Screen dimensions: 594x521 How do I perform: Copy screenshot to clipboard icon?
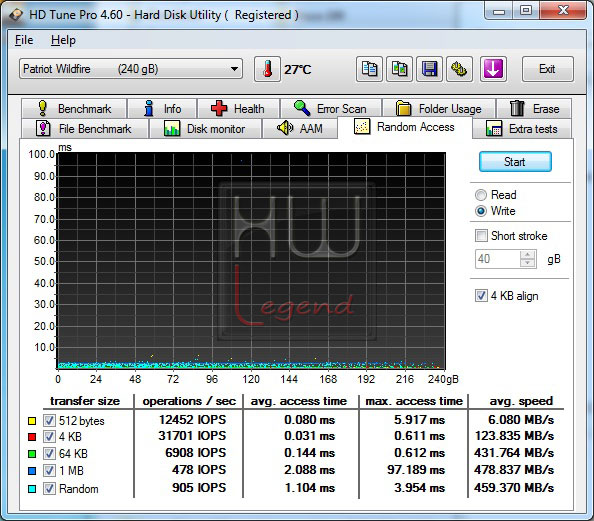[399, 69]
